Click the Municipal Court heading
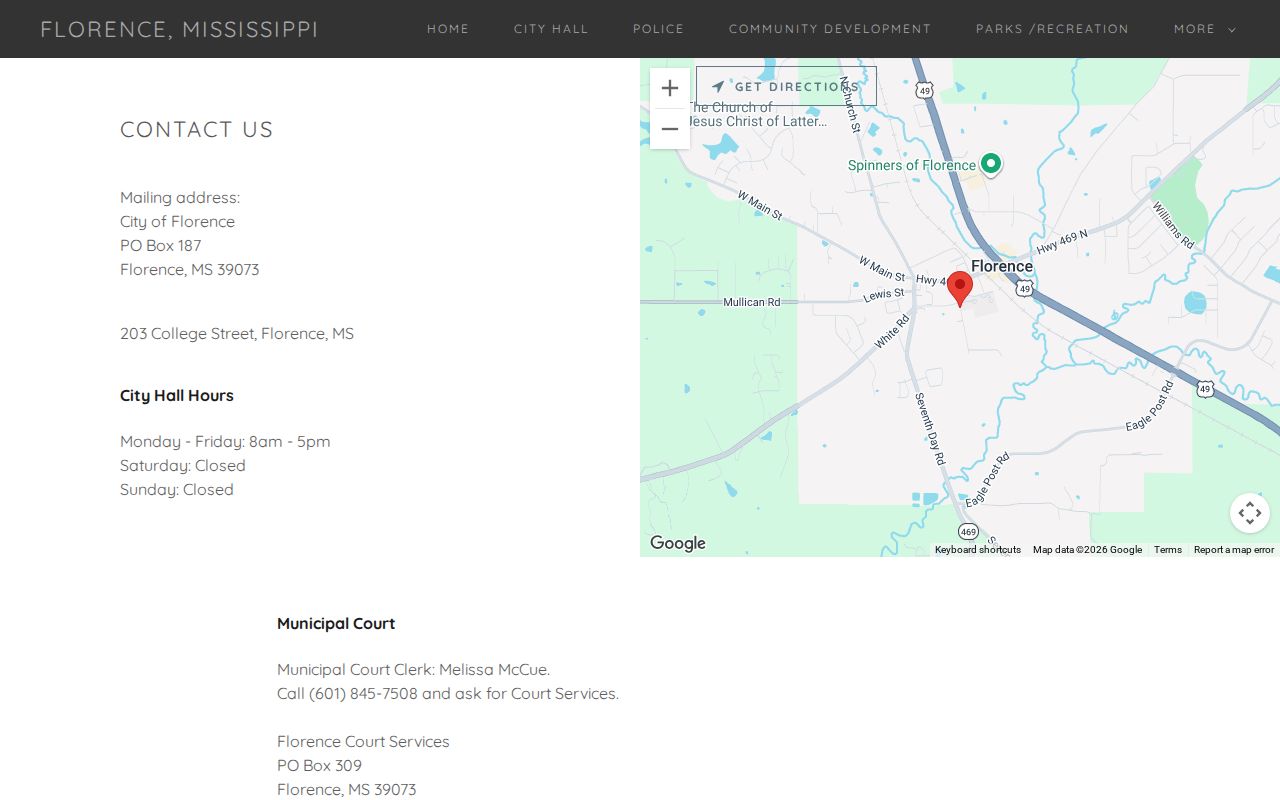The height and width of the screenshot is (800, 1280). [x=336, y=623]
